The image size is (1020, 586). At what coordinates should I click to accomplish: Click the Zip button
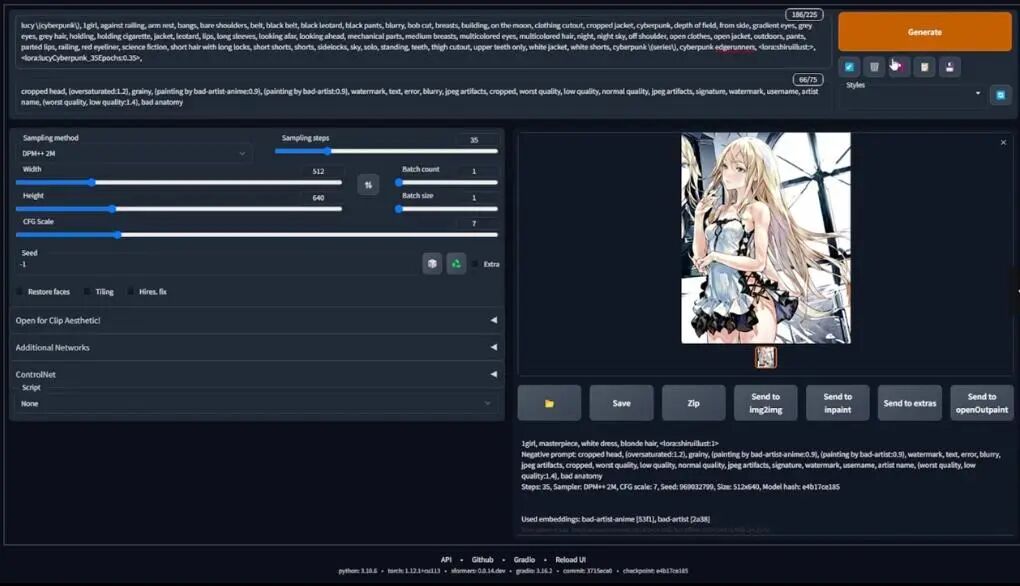pos(693,403)
